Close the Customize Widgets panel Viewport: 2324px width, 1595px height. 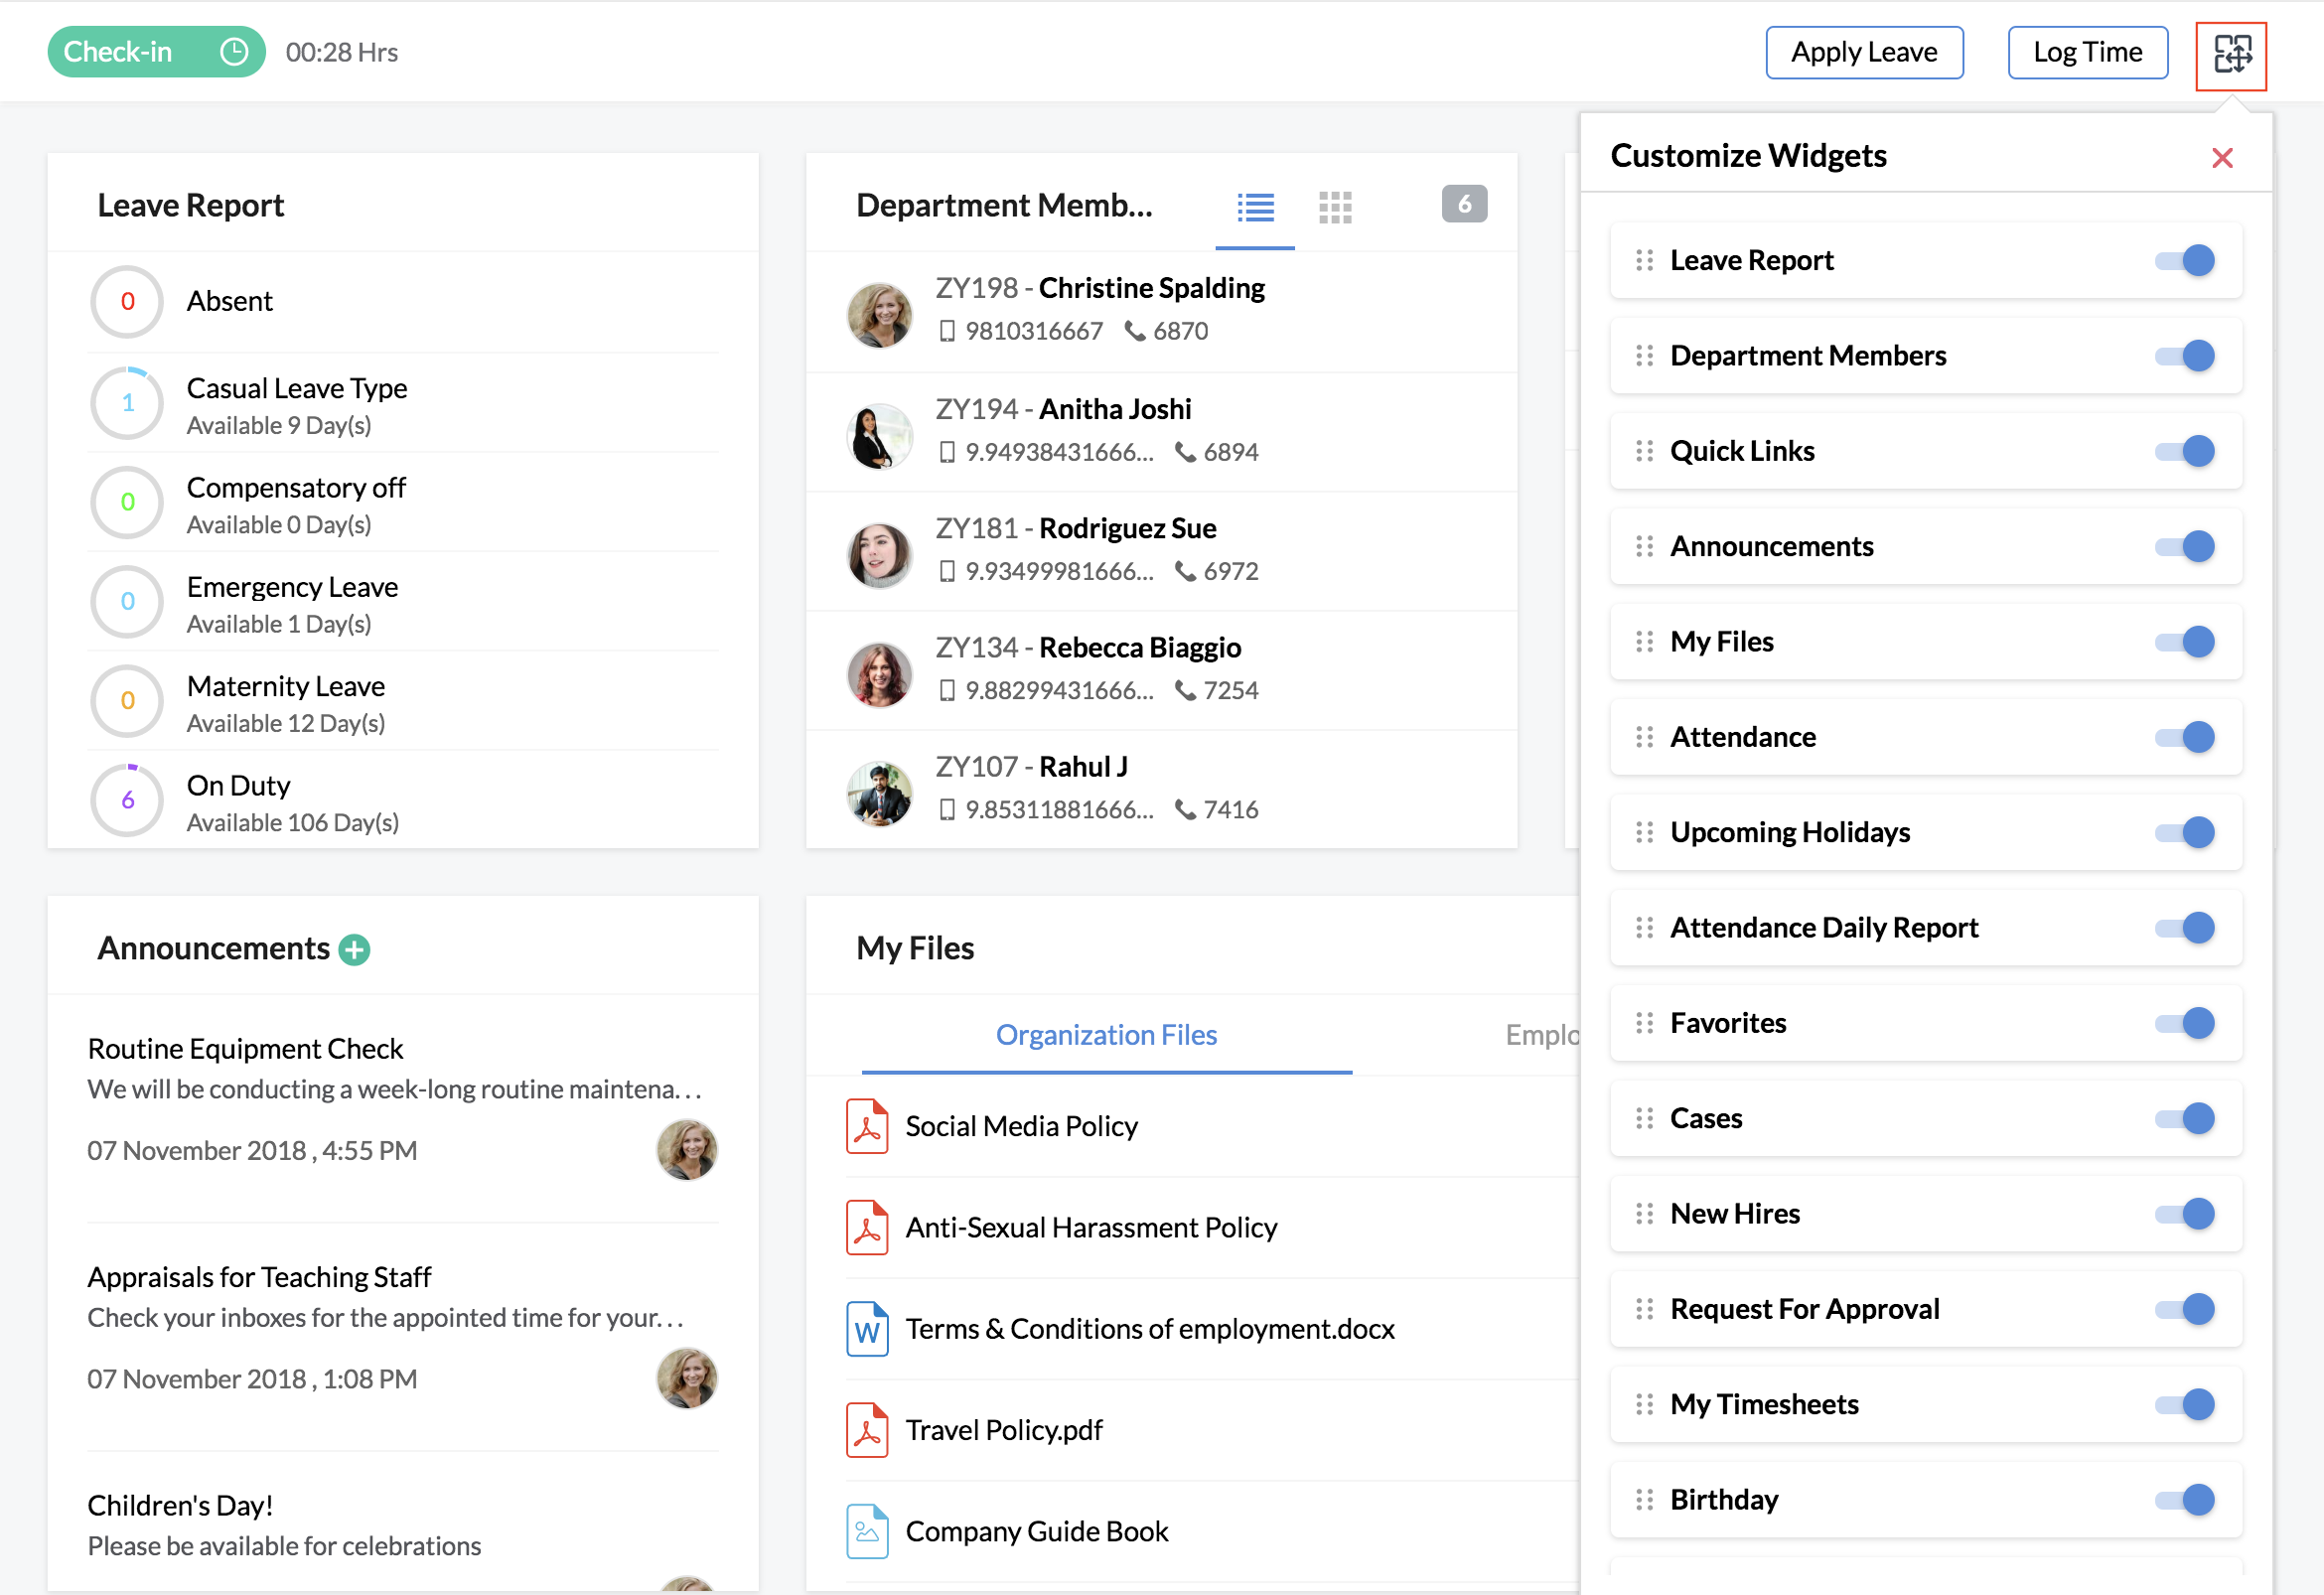click(x=2222, y=158)
